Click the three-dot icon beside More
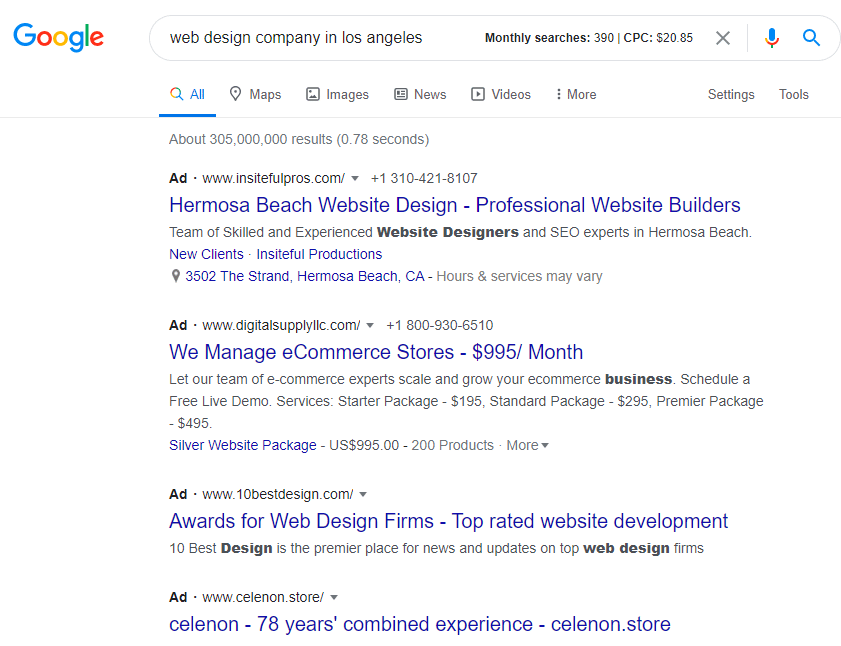 (558, 94)
